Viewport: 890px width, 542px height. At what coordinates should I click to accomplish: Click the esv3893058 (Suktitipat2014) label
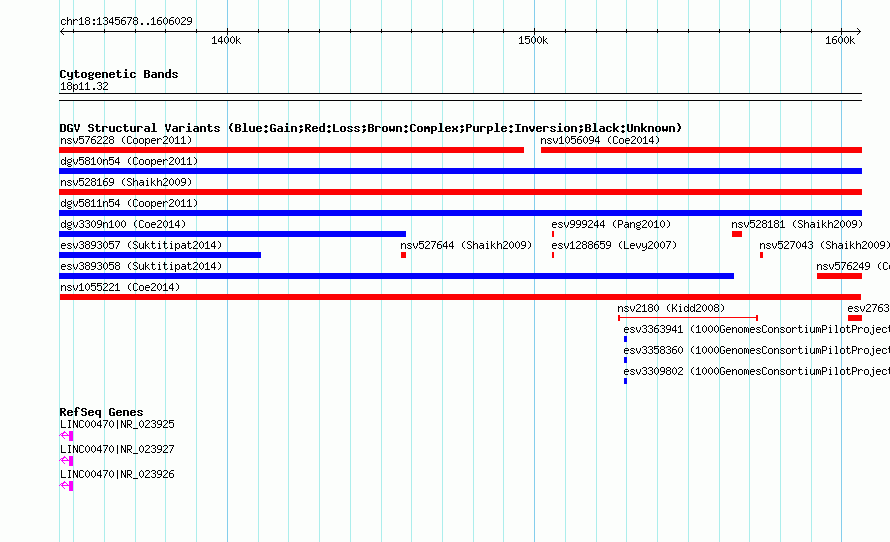coord(141,266)
